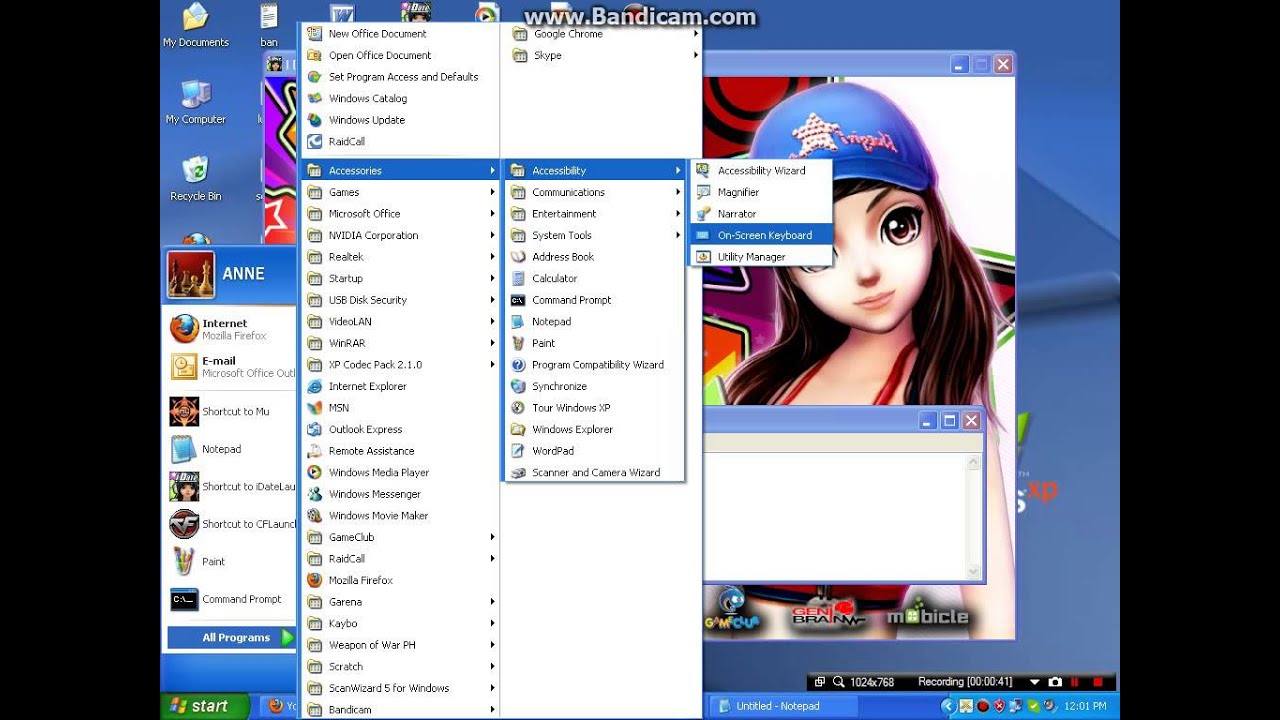Viewport: 1280px width, 720px height.
Task: Open On-Screen Keyboard from Accessibility menu
Action: point(761,235)
